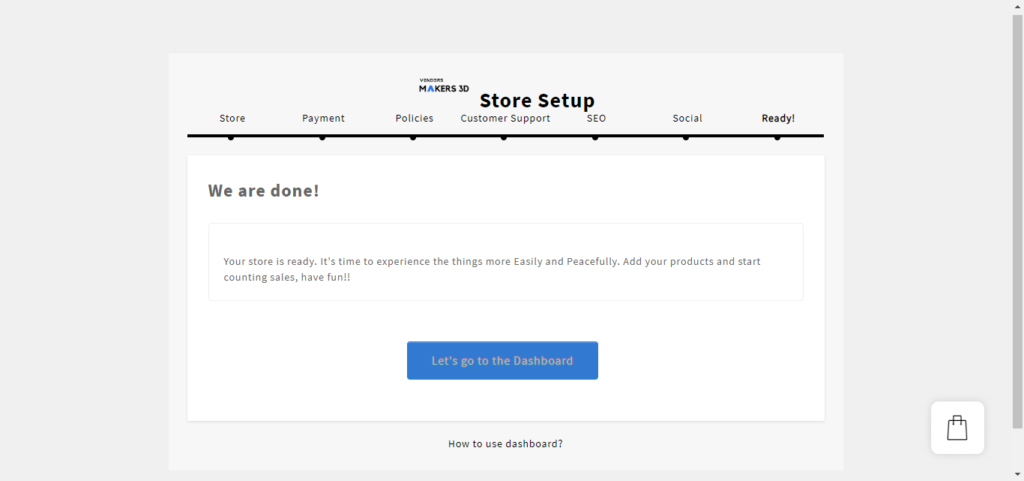Open the How to use dashboard link
This screenshot has width=1024, height=481.
pos(505,444)
